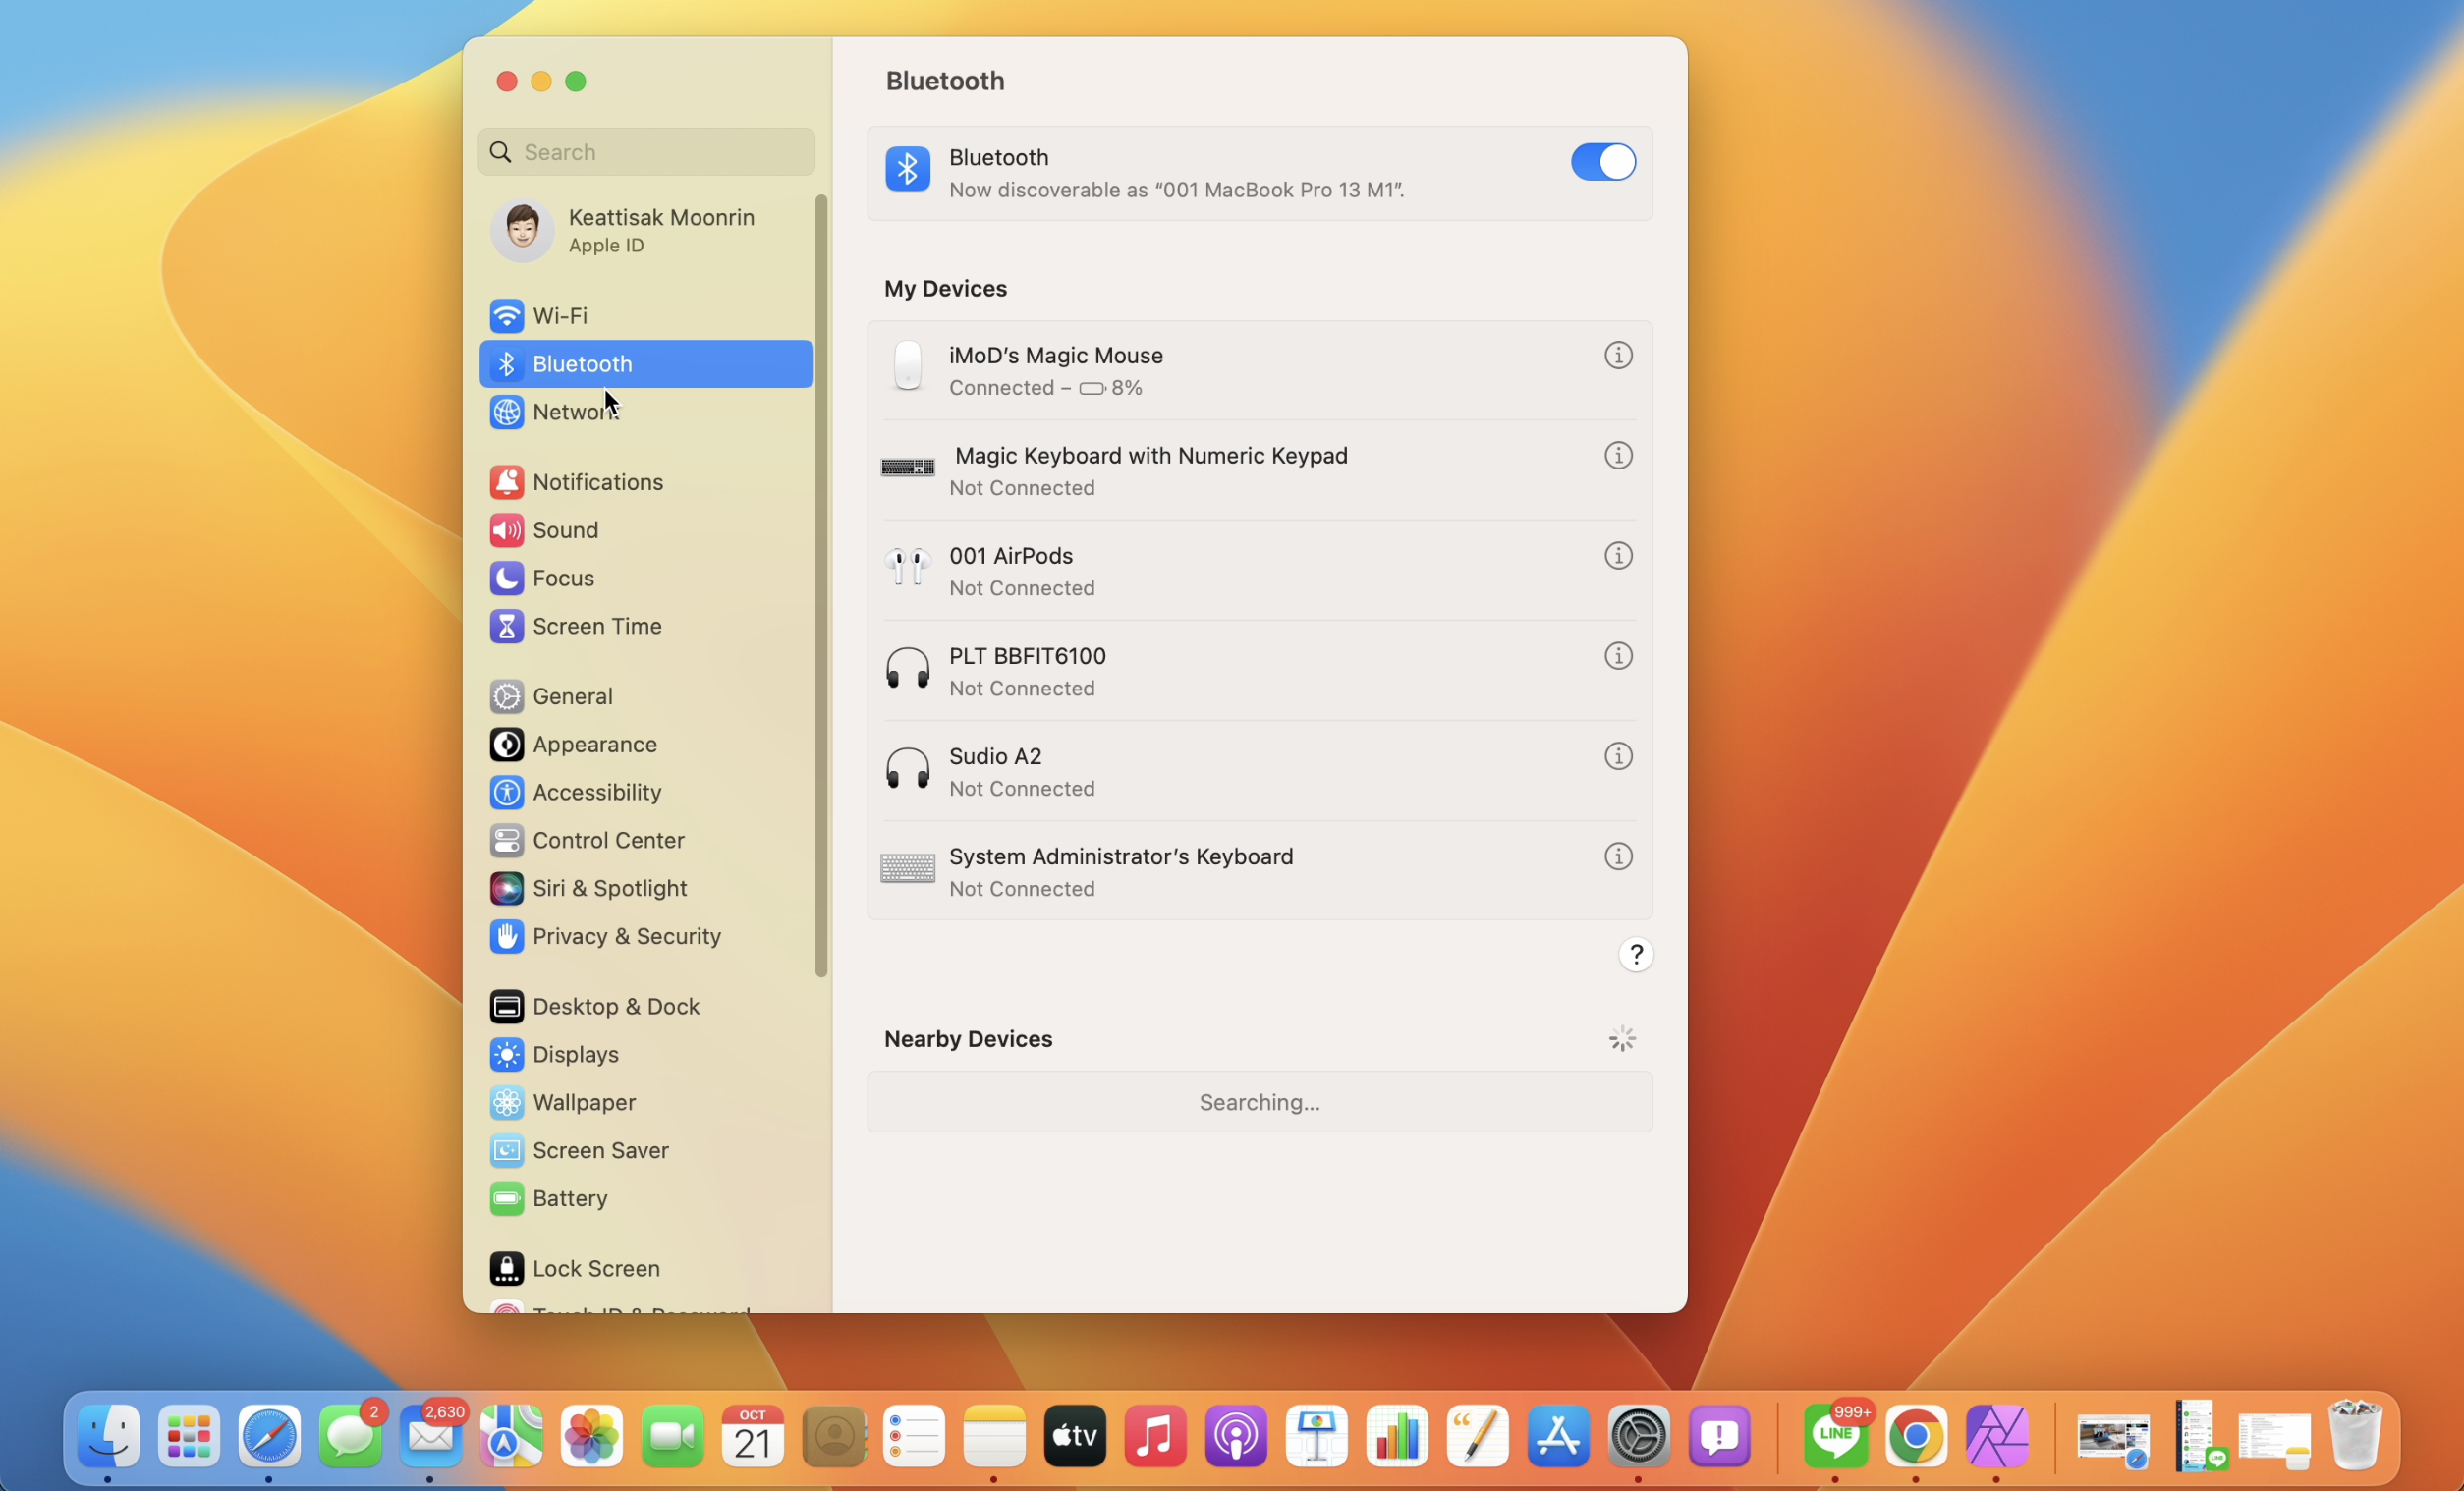This screenshot has height=1491, width=2464.
Task: Open Control Center settings
Action: (x=607, y=840)
